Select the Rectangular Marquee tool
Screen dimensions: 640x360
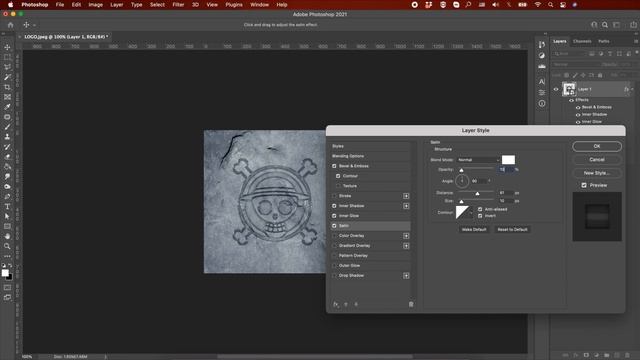[7, 57]
